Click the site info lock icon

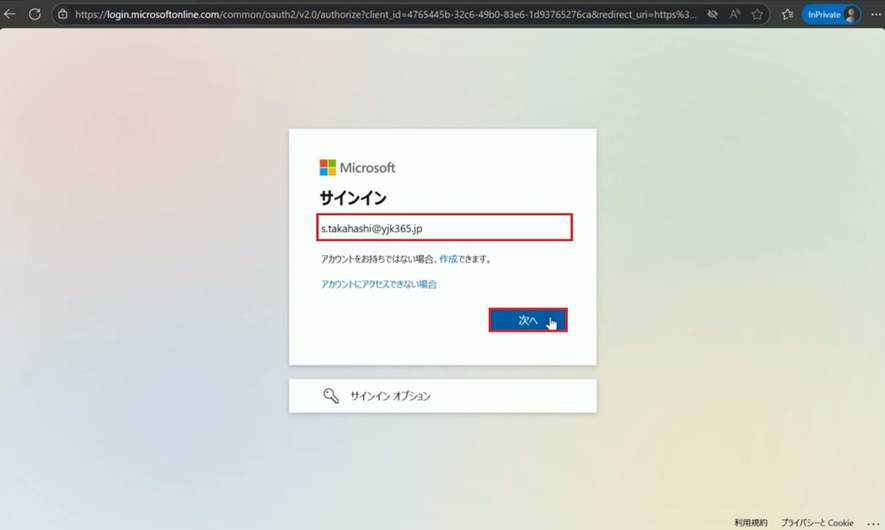click(x=62, y=15)
